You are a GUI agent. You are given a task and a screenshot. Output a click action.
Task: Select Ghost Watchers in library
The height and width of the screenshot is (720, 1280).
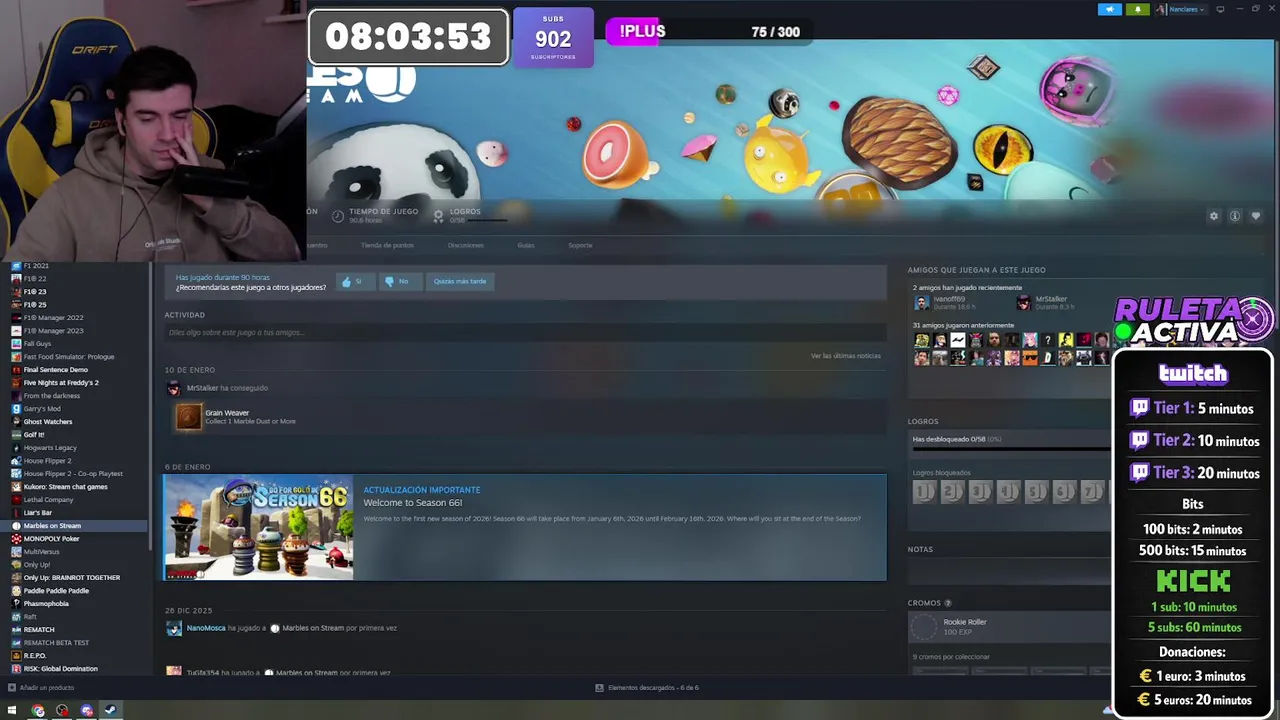[48, 422]
